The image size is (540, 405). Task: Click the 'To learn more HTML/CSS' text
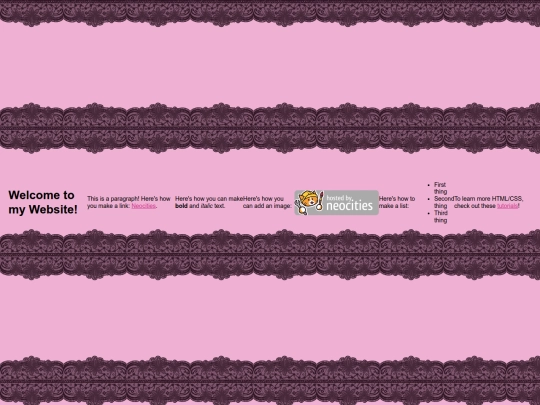pos(488,199)
